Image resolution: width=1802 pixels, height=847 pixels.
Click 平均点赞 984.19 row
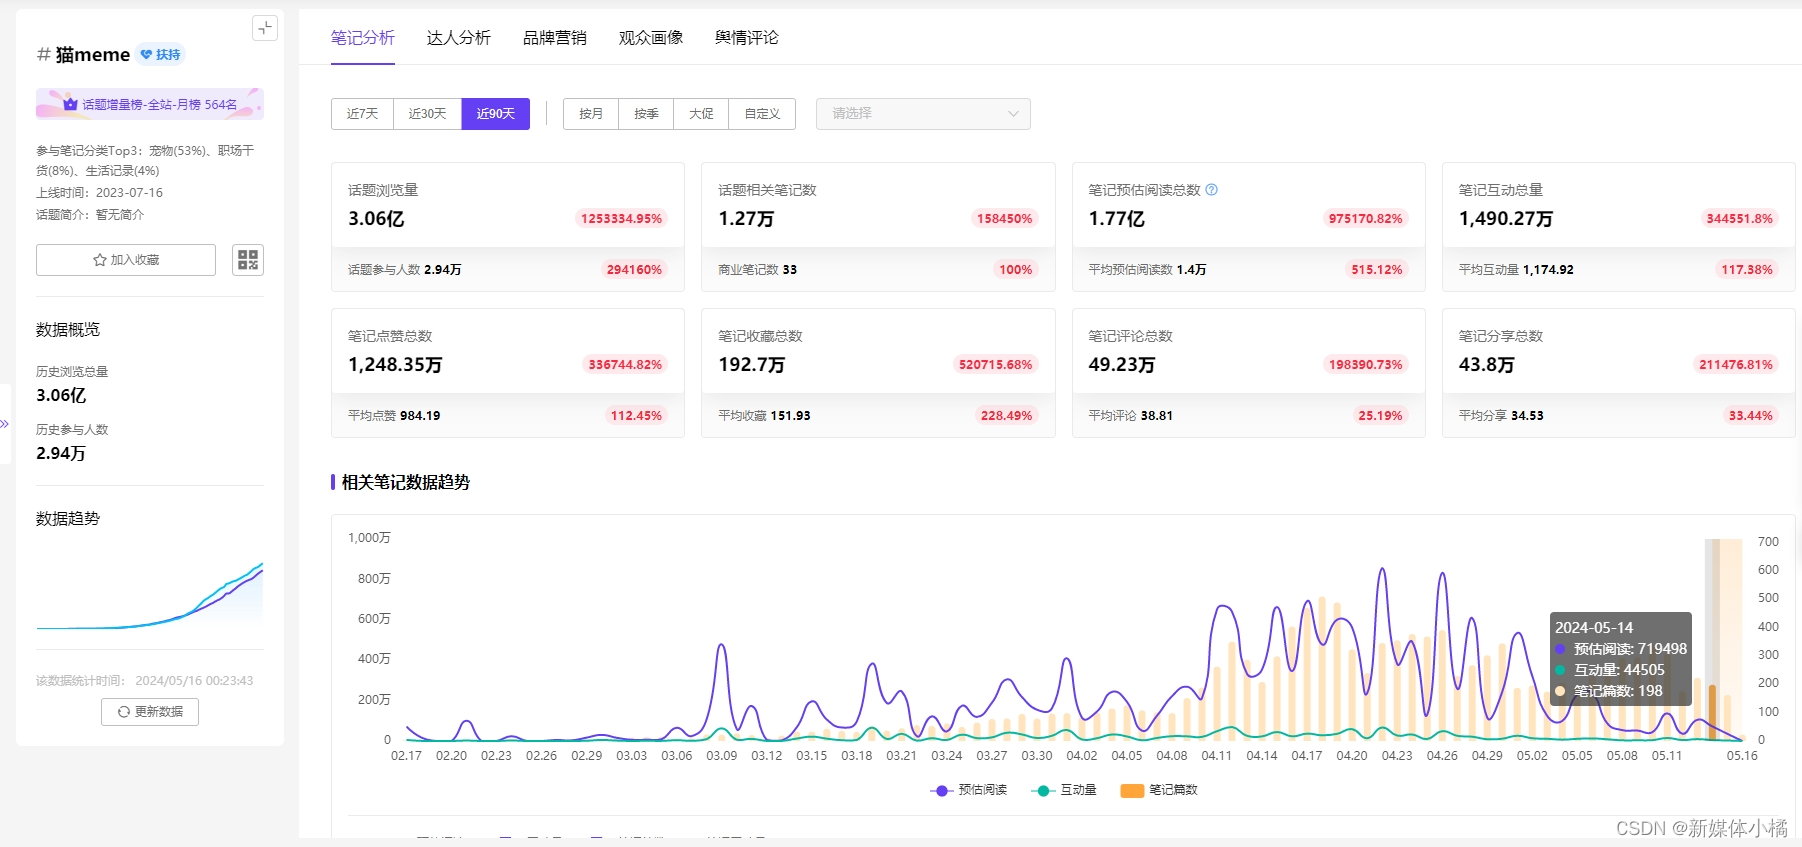508,416
